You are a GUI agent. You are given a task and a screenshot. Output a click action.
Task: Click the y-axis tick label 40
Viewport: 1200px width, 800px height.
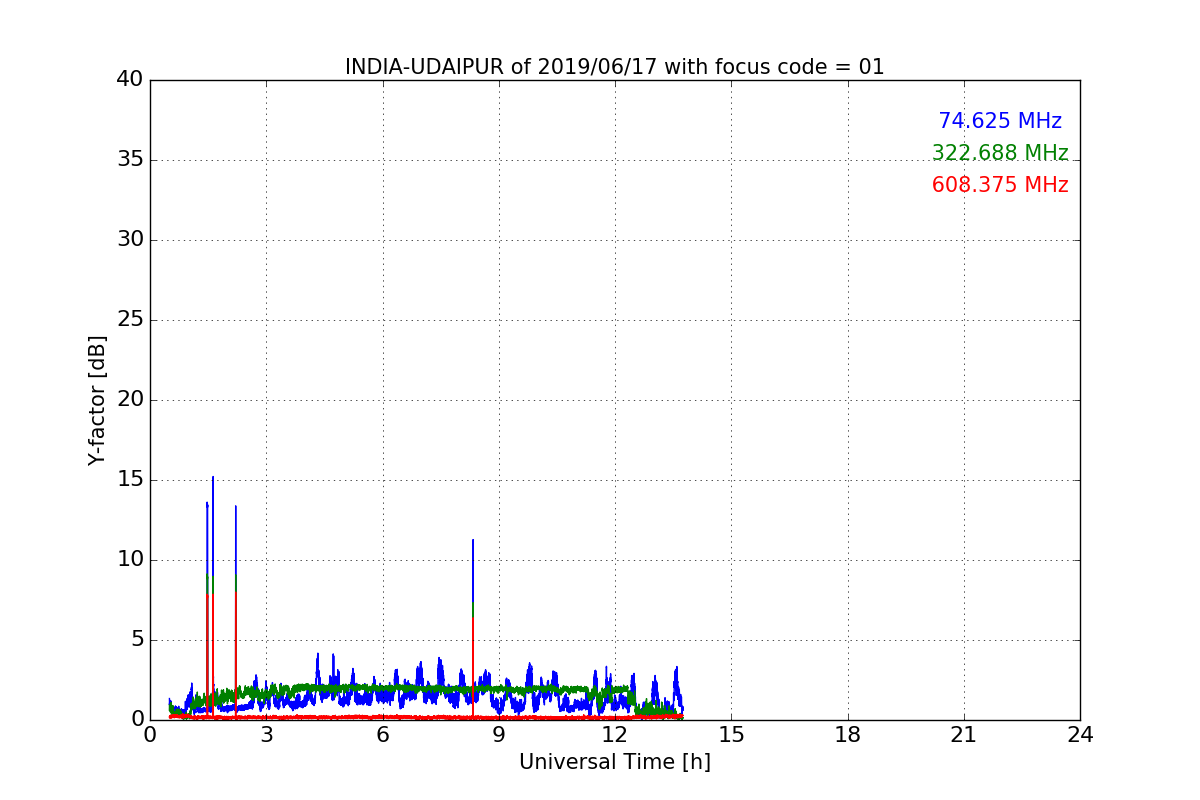click(x=129, y=80)
